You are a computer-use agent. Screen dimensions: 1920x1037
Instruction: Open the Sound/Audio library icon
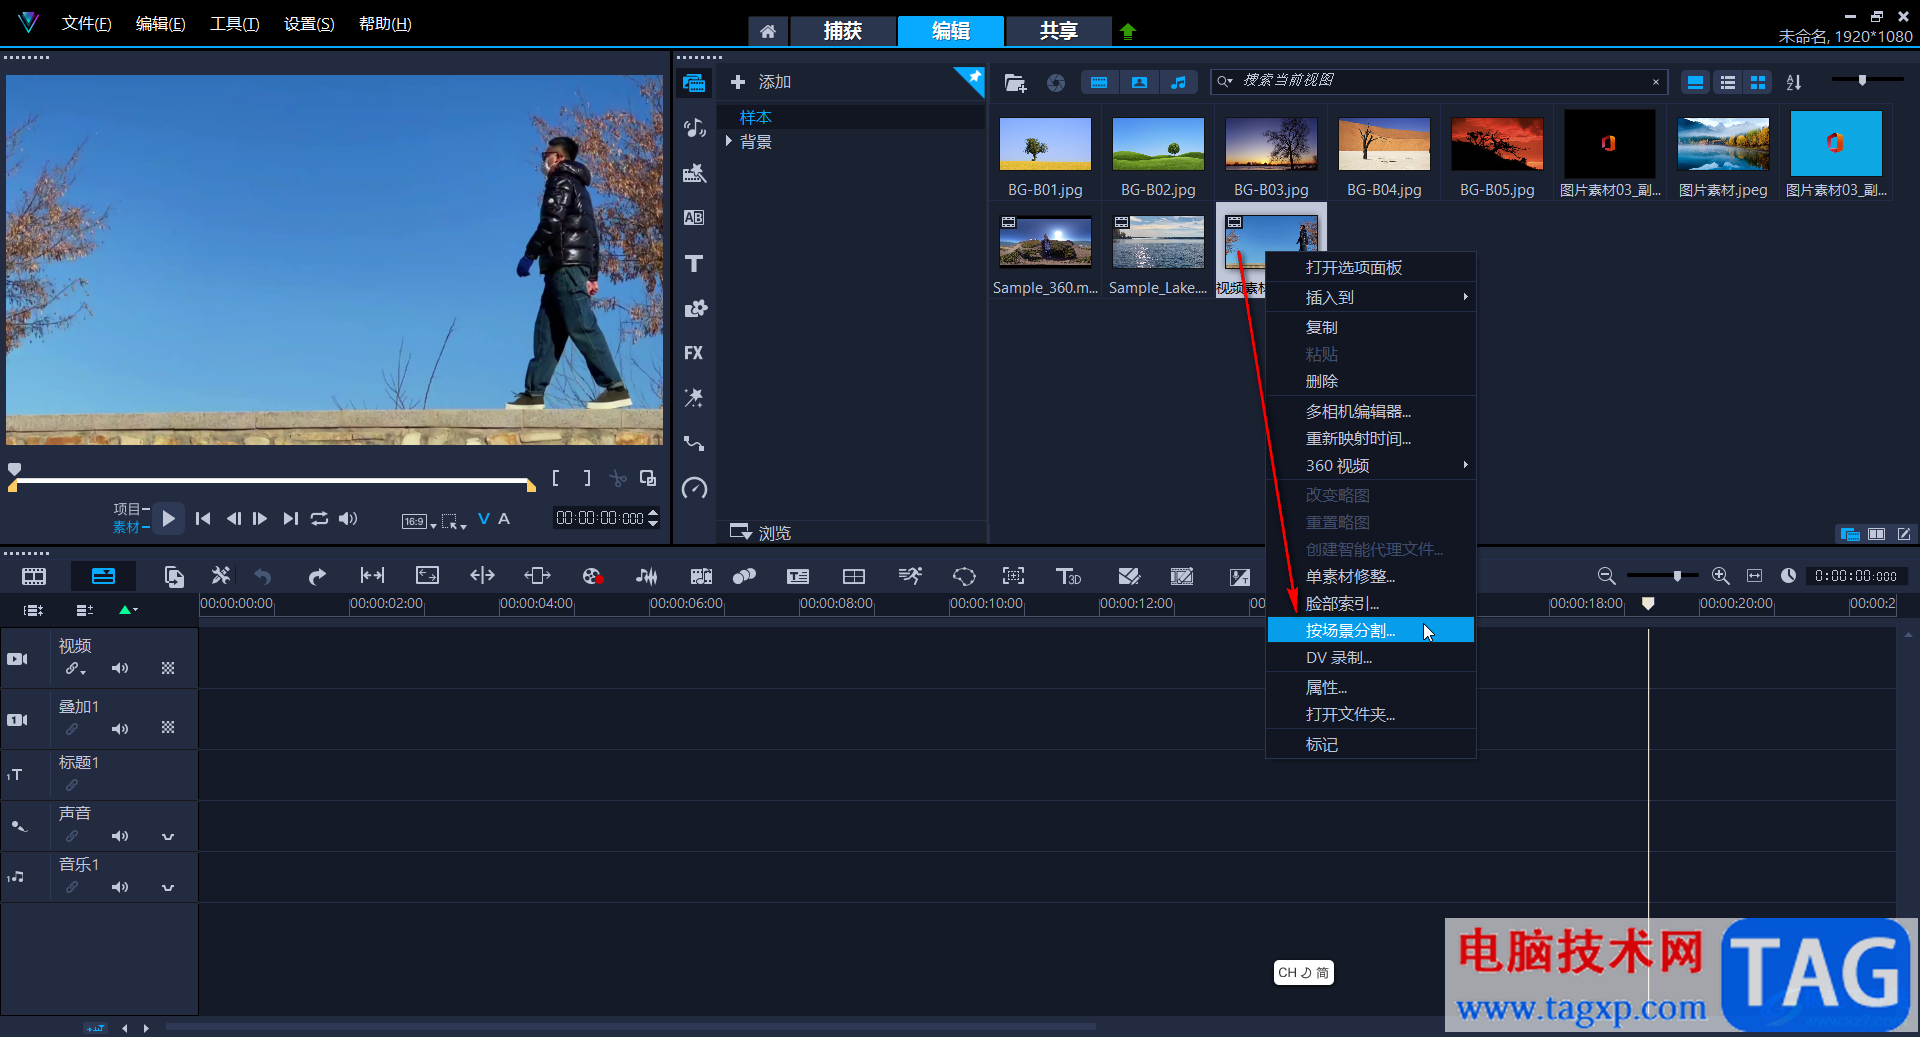[694, 128]
